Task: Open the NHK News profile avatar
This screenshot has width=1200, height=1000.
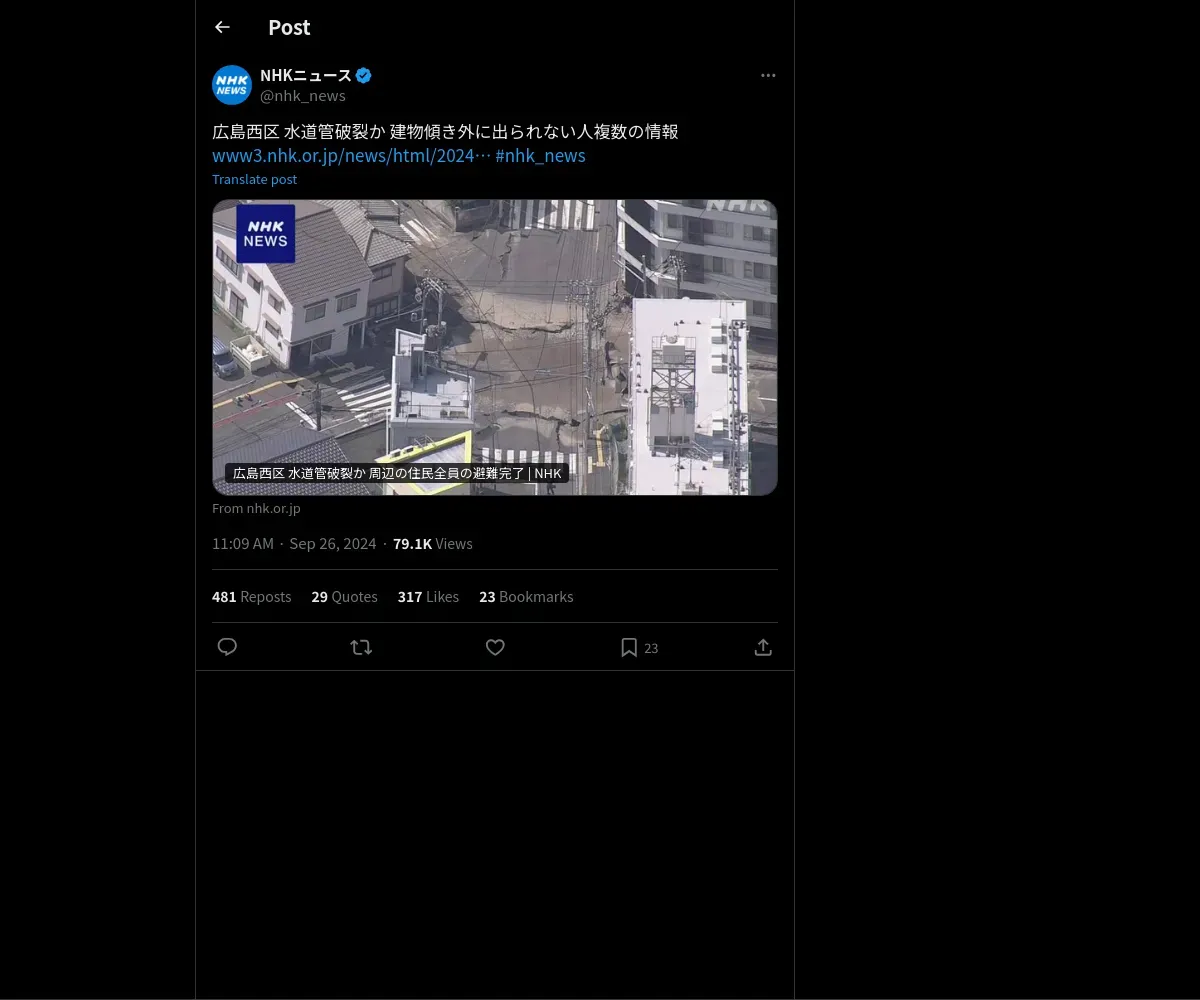Action: coord(232,85)
